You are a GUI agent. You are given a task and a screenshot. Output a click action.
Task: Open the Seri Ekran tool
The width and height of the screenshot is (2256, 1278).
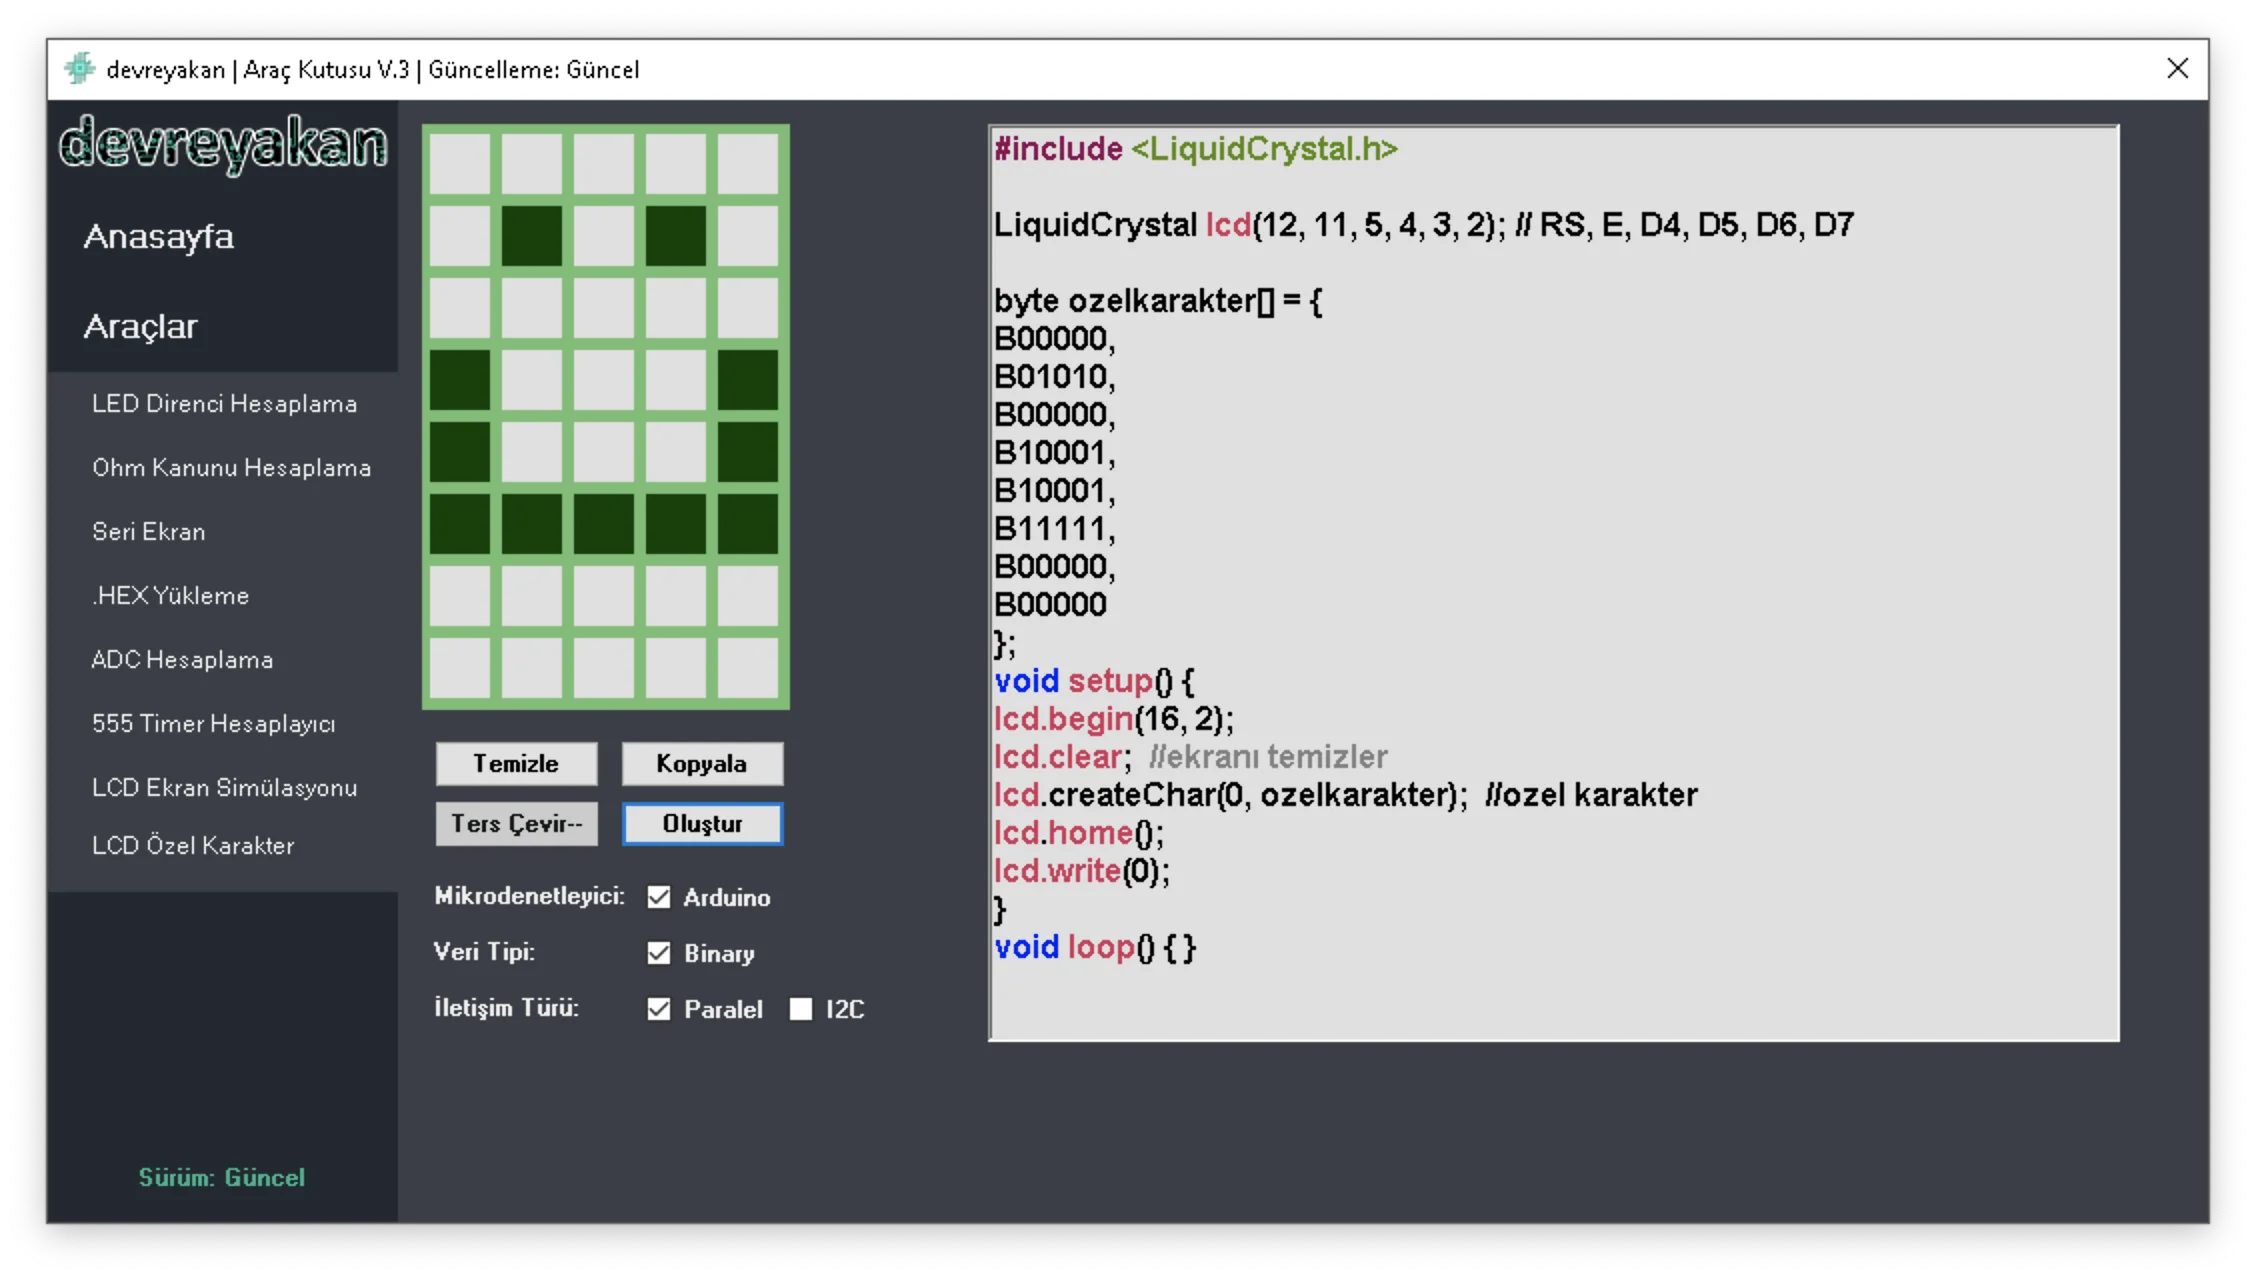[x=148, y=531]
